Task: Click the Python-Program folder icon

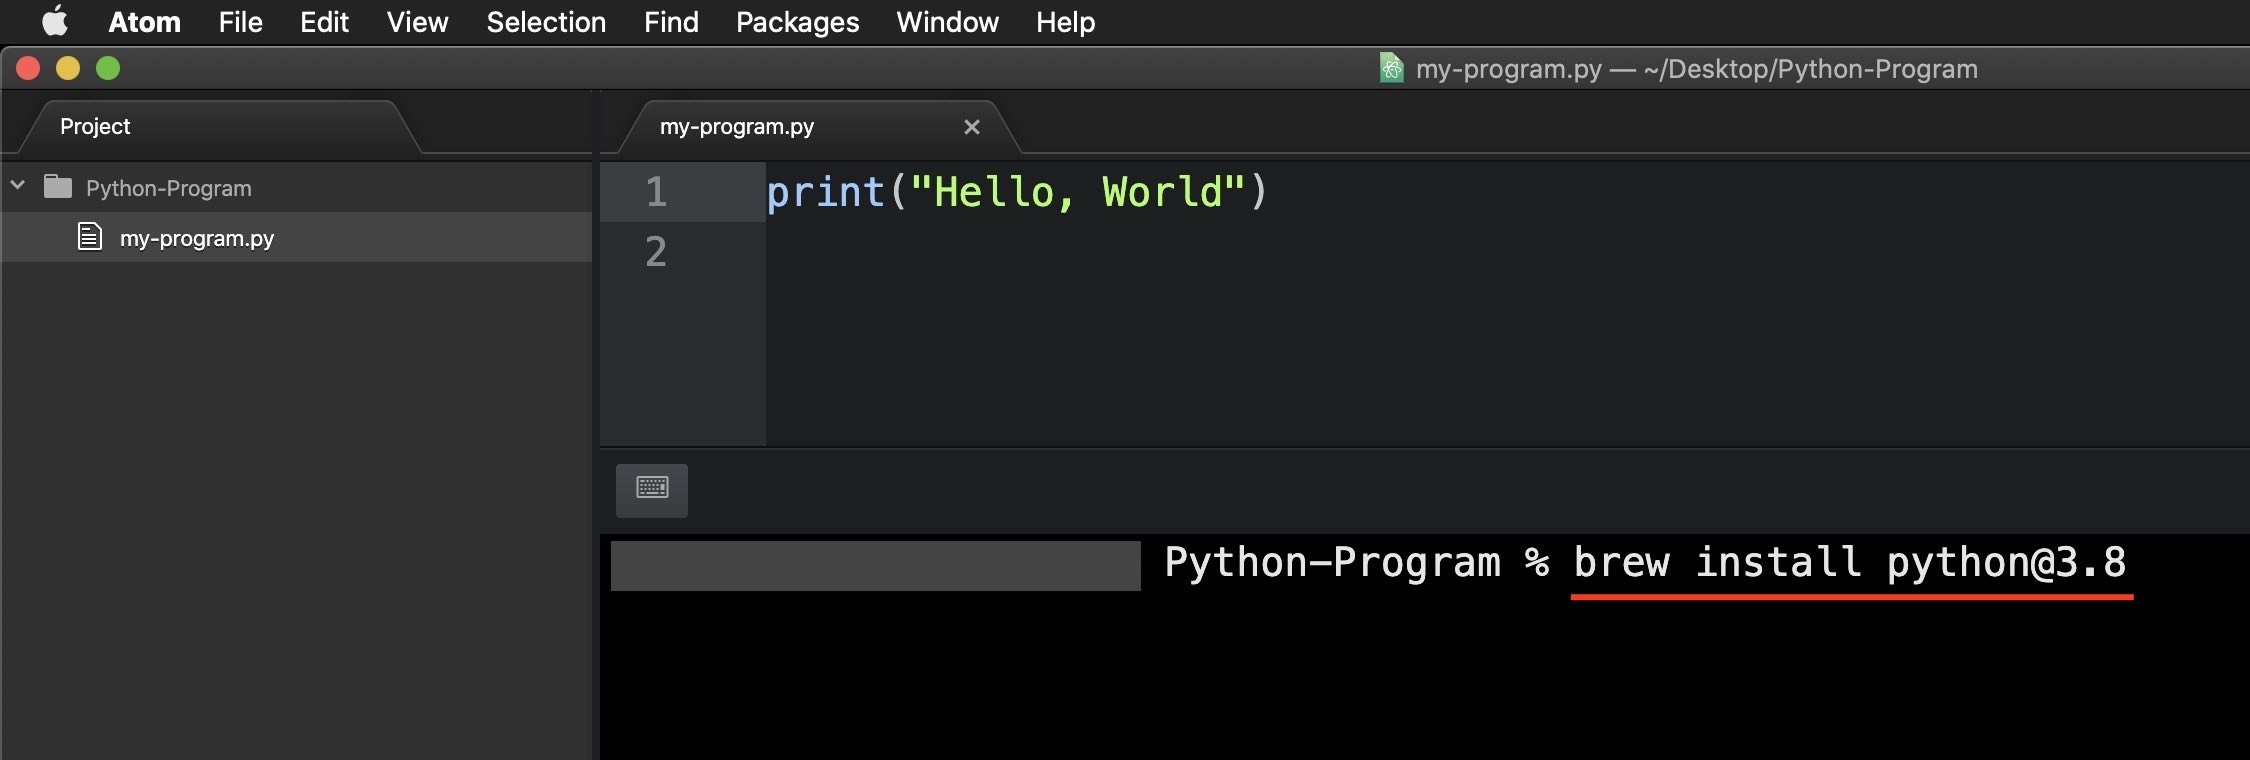Action: 58,187
